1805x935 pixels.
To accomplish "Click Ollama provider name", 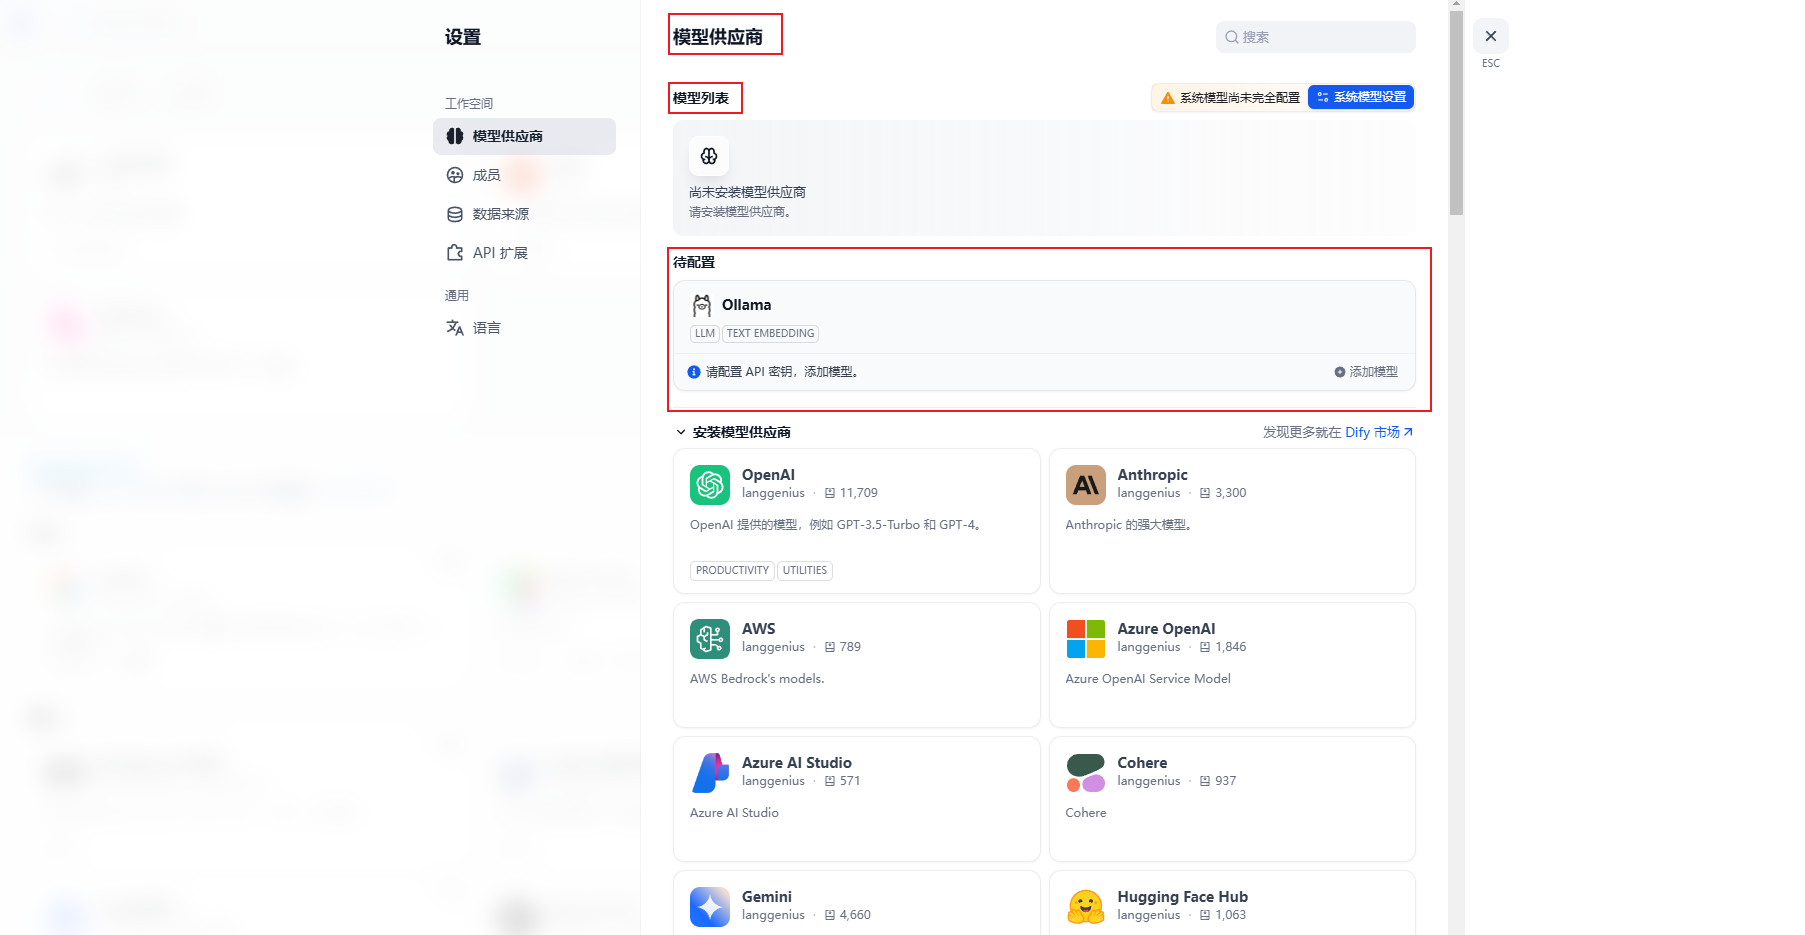I will [x=746, y=305].
